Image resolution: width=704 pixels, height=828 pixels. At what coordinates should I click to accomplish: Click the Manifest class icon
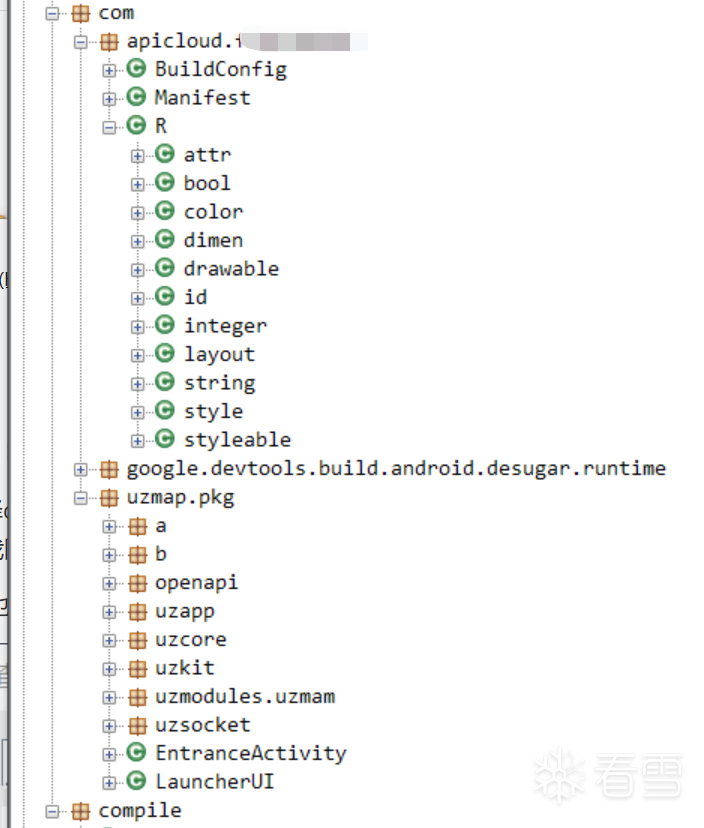click(x=137, y=97)
